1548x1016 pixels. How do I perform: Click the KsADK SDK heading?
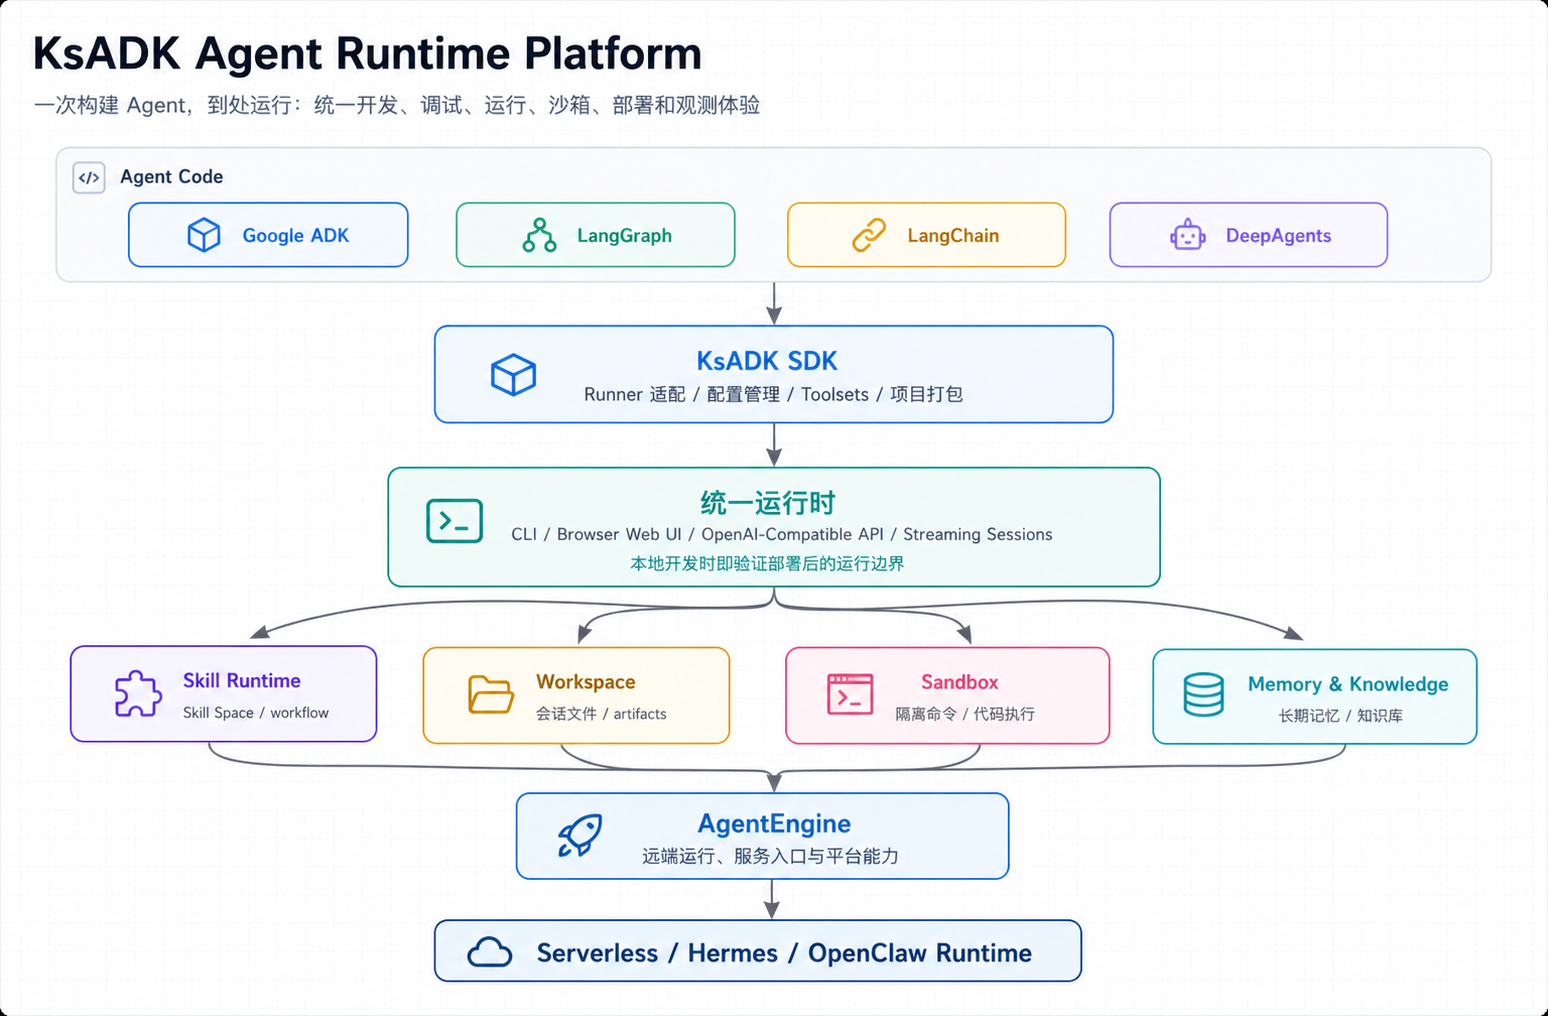pyautogui.click(x=767, y=361)
